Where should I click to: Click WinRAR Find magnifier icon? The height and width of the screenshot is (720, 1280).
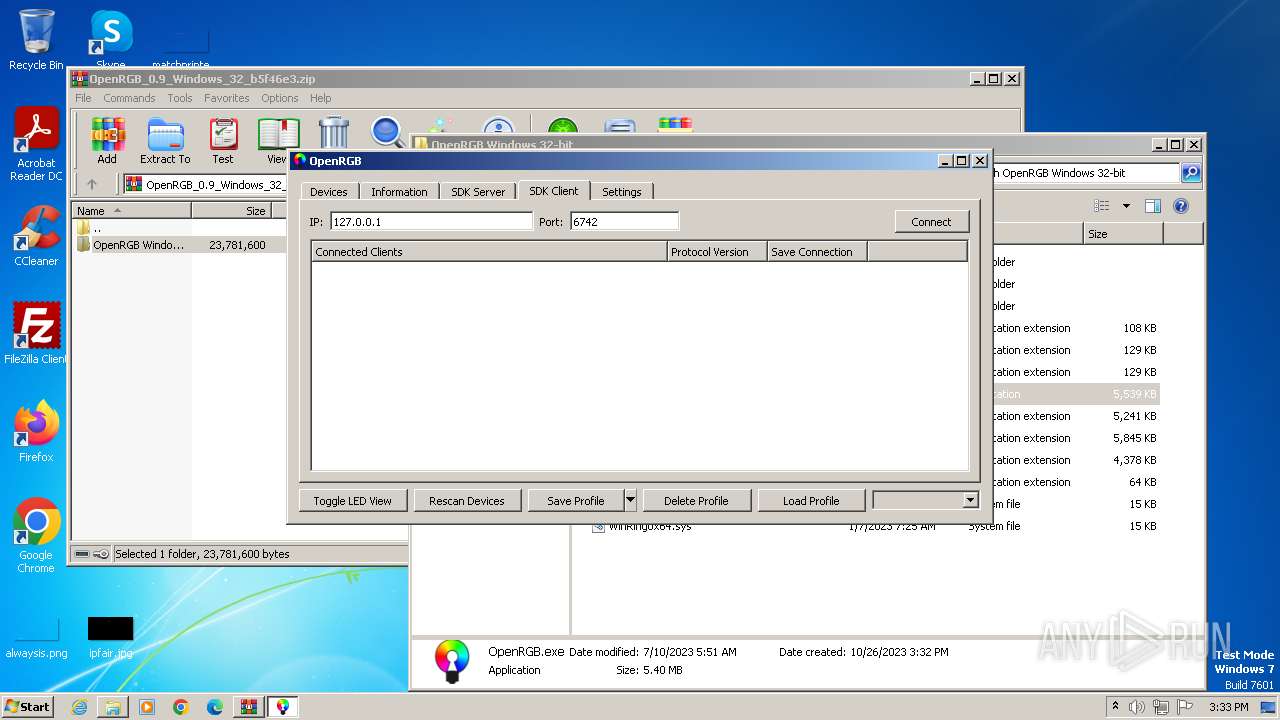coord(386,133)
